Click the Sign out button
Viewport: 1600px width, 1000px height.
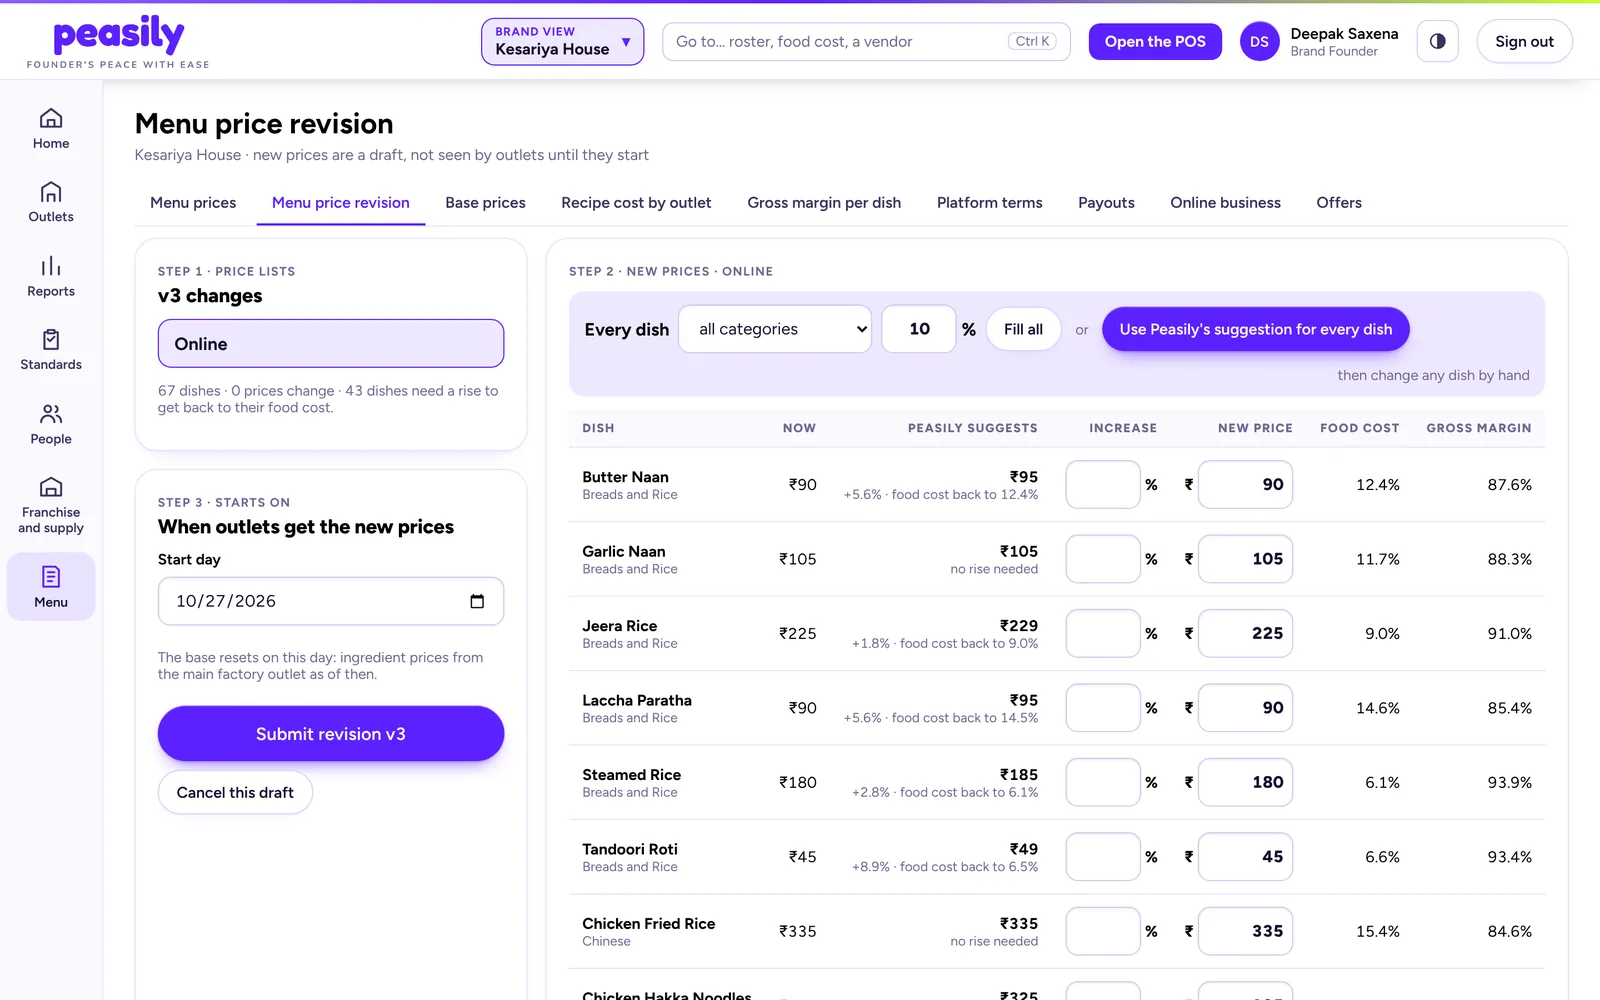pyautogui.click(x=1524, y=41)
